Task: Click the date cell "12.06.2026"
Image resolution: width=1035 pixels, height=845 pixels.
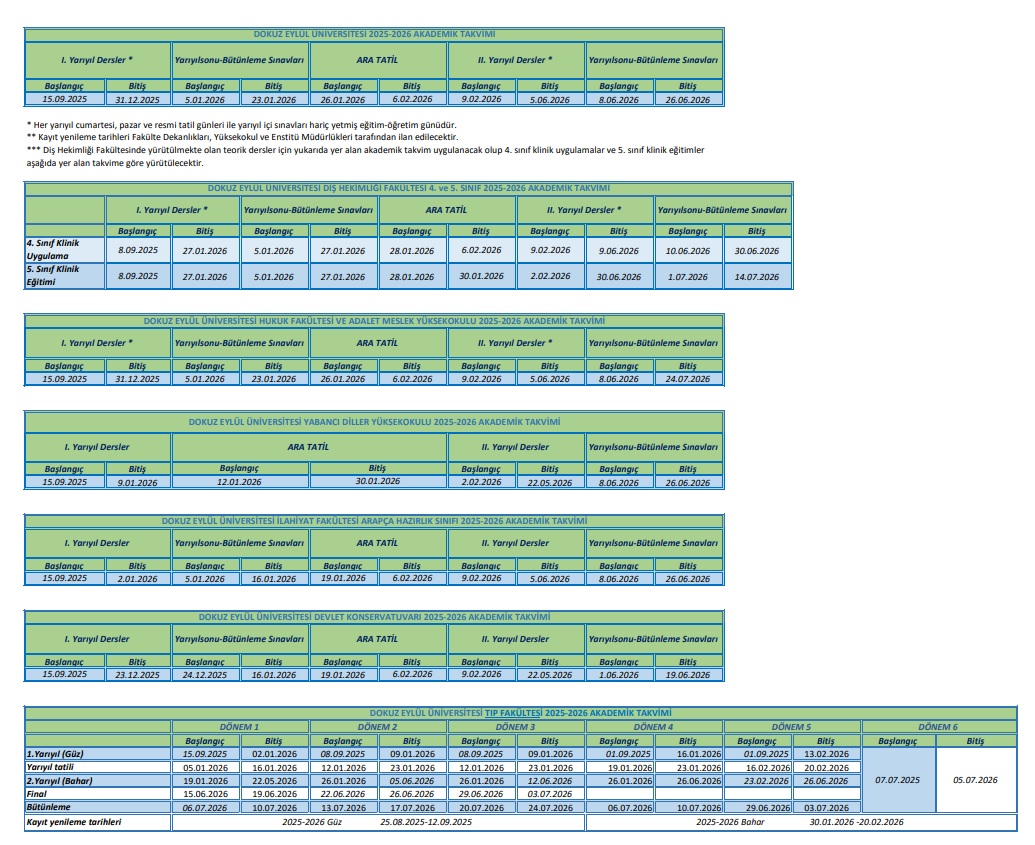Action: coord(550,781)
